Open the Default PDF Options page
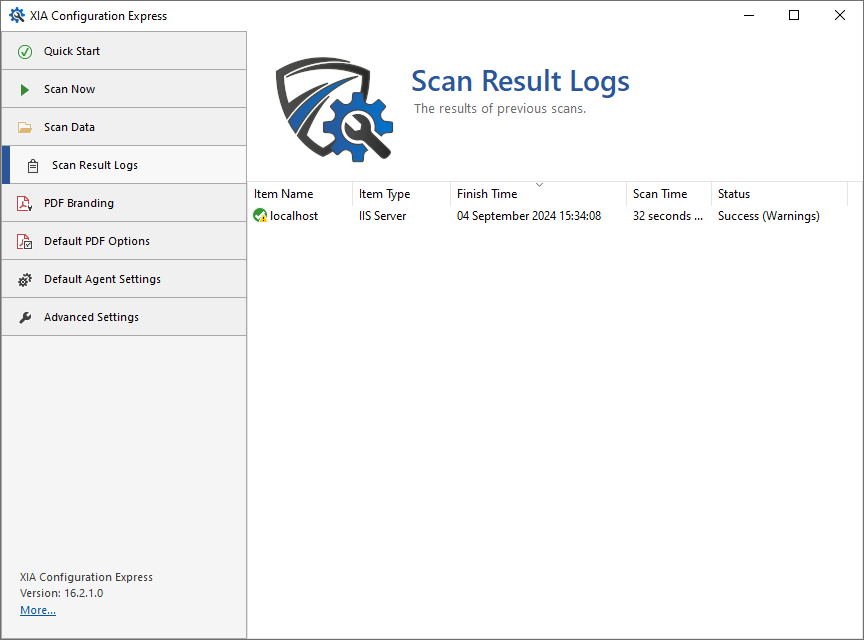Screen dimensions: 864x640 (124, 241)
